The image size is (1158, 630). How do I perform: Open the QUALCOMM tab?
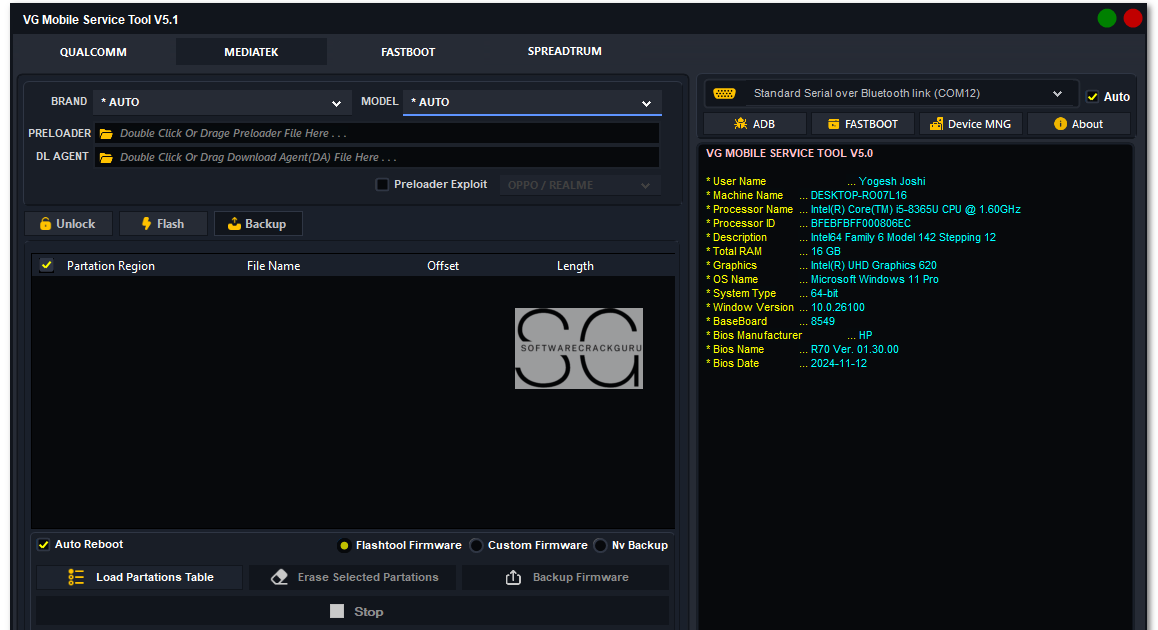(x=93, y=52)
